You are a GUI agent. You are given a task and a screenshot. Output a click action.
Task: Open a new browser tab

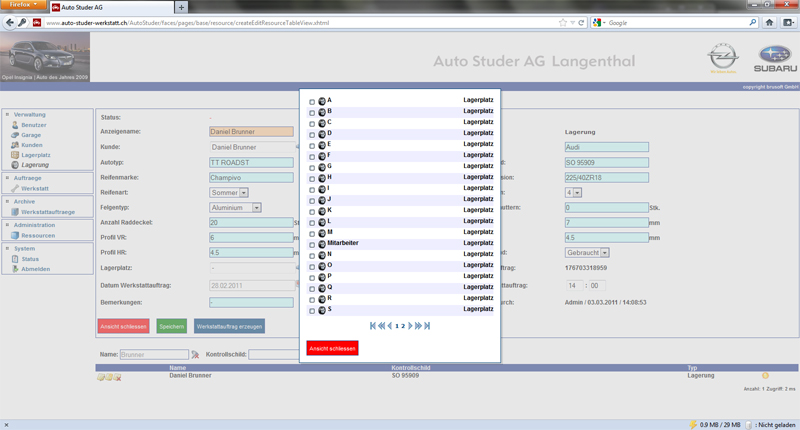point(181,8)
